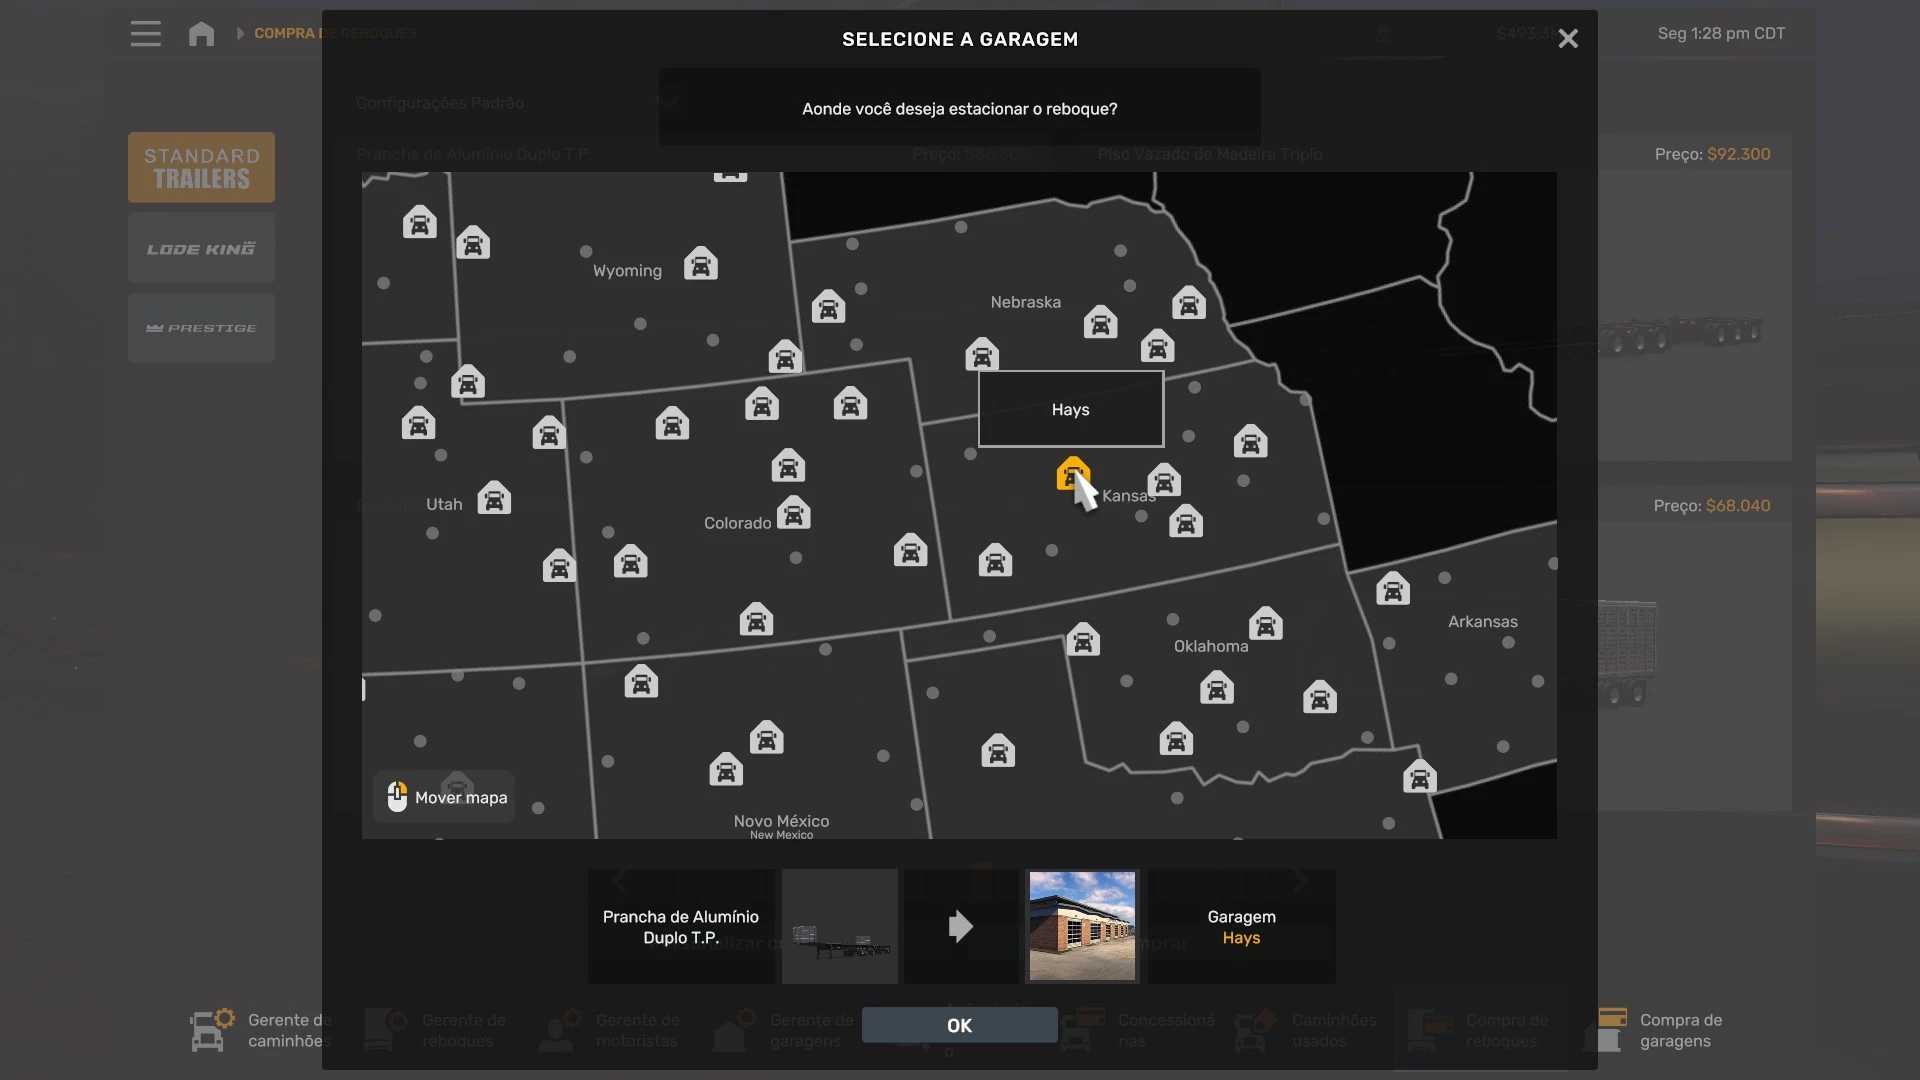Select the garage icon beside Utah label
Screen dimensions: 1920x1080
click(494, 498)
